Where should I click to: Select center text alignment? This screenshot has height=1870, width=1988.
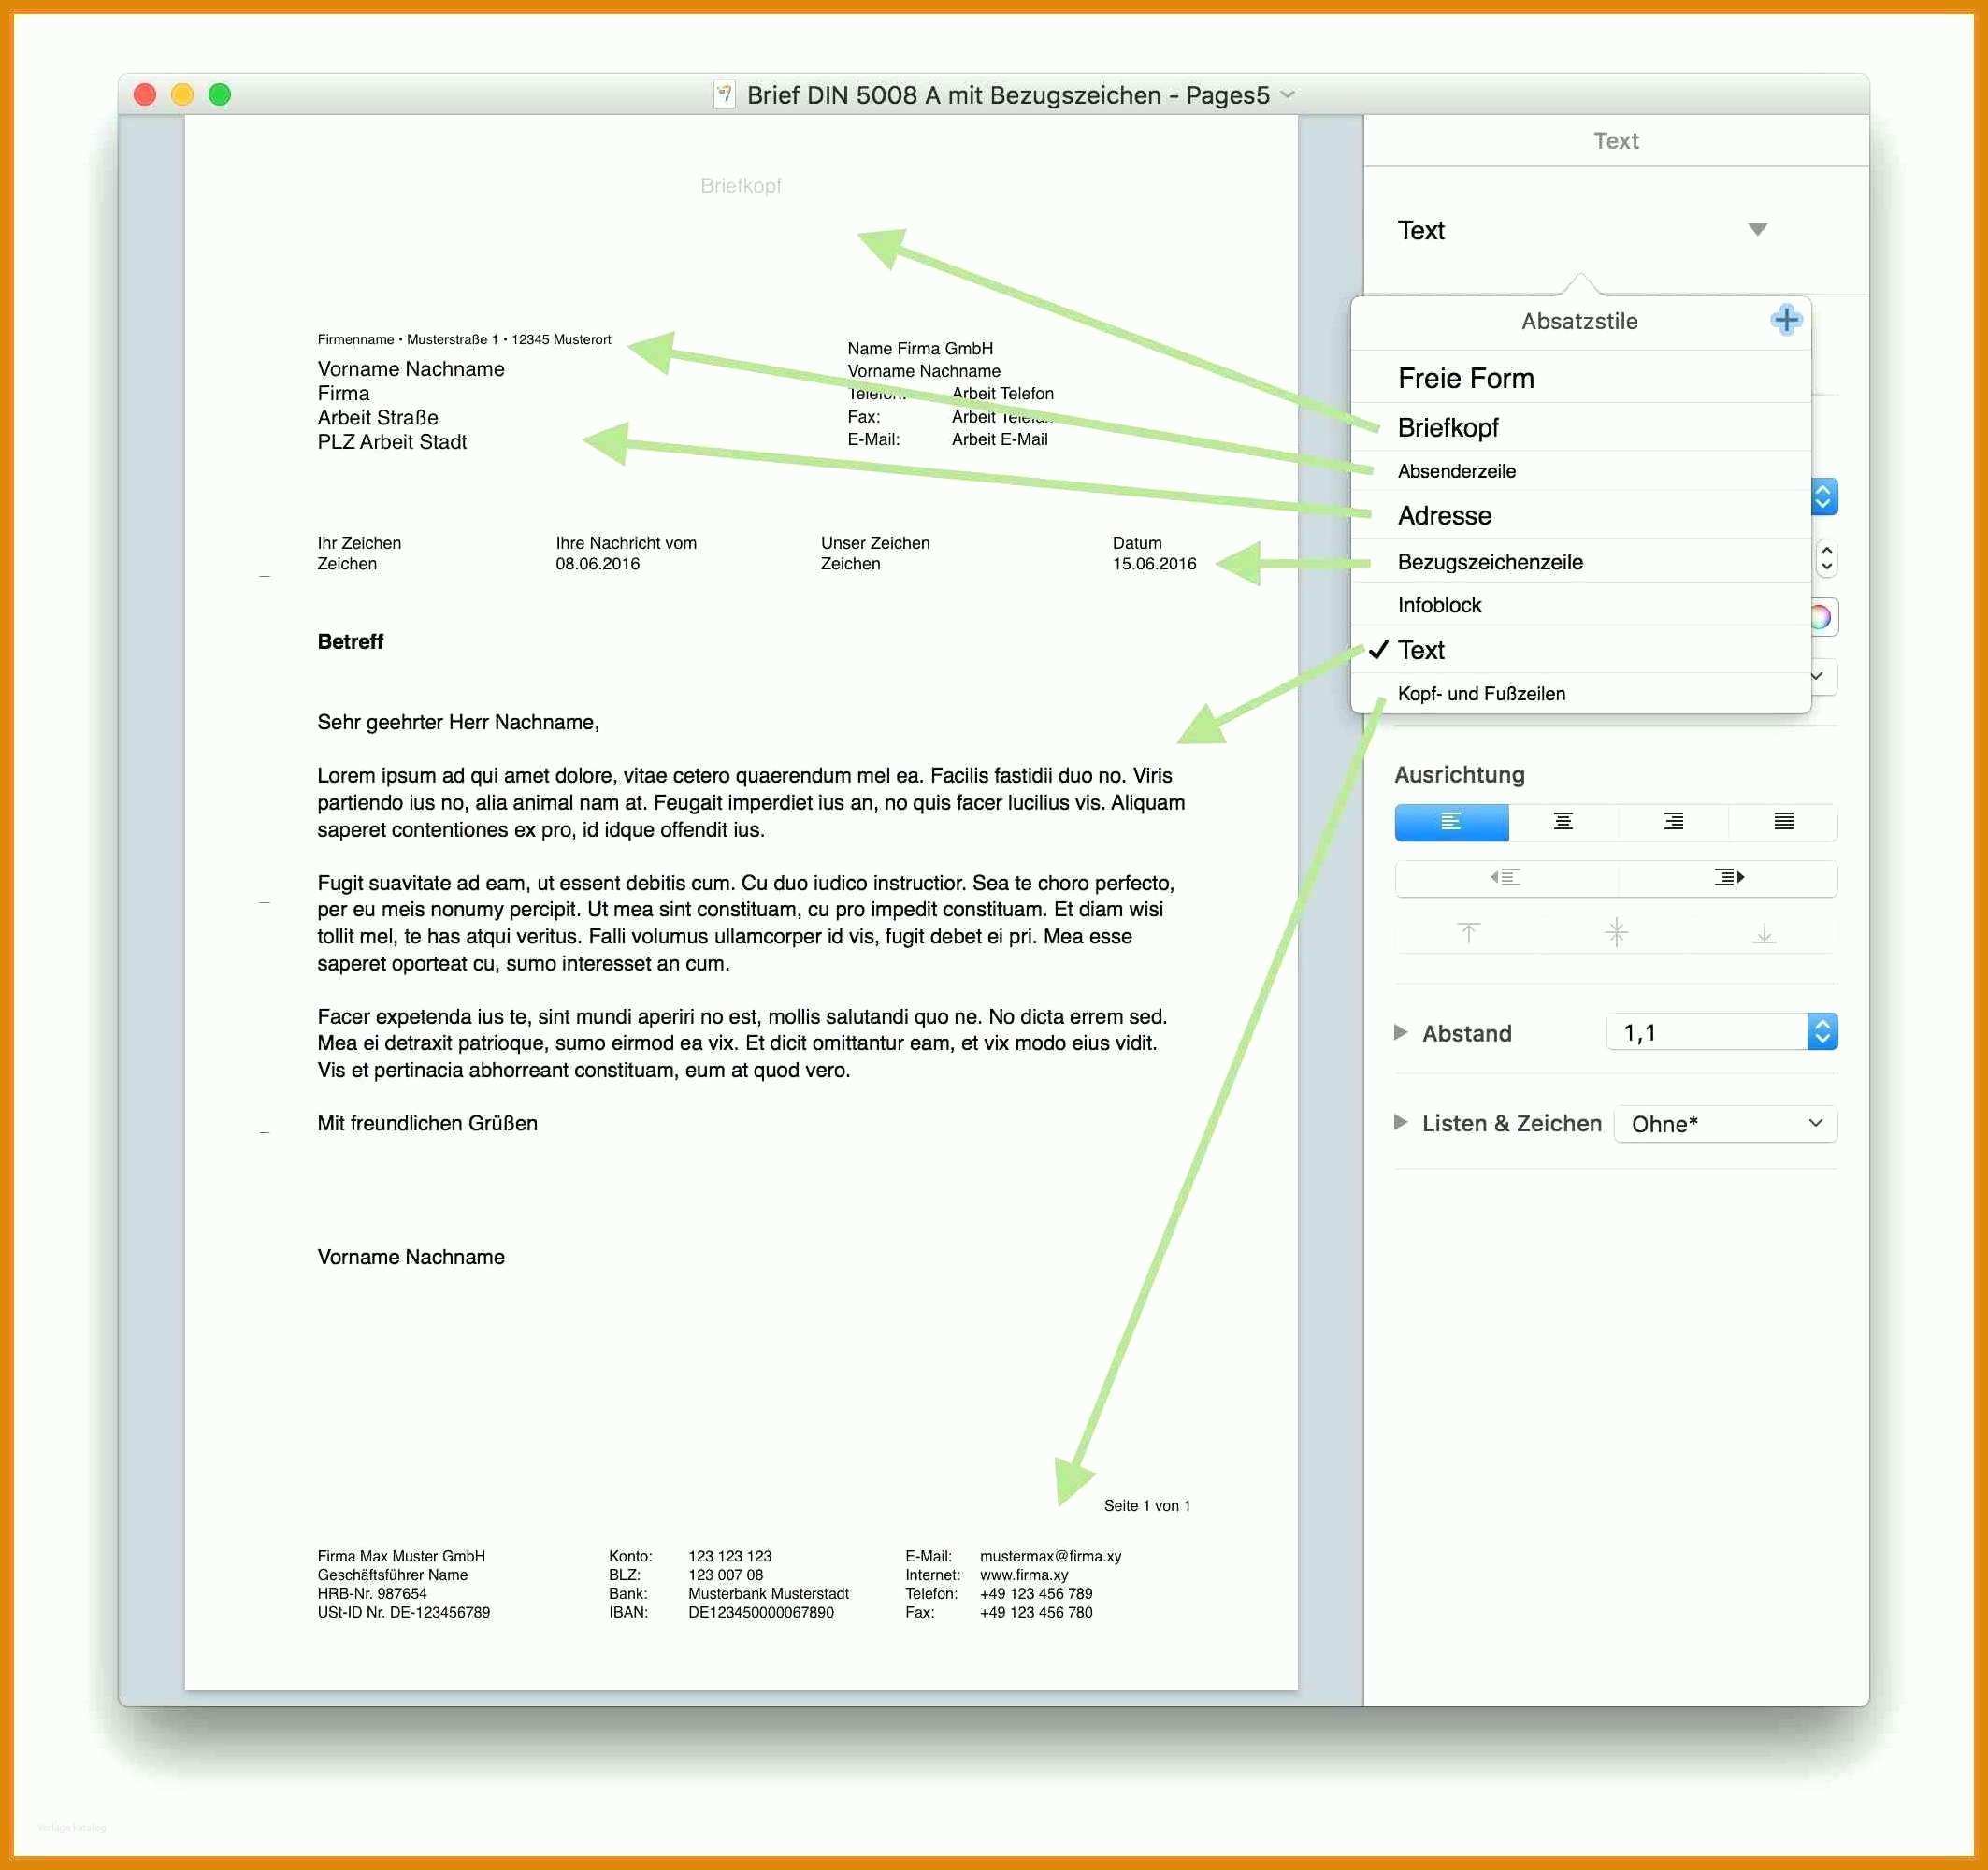(x=1563, y=822)
